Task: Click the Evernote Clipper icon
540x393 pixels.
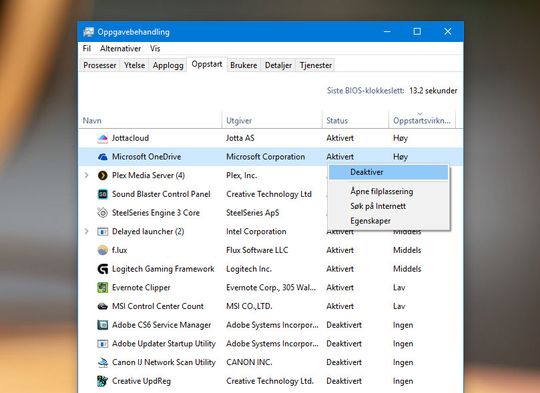Action: click(103, 287)
